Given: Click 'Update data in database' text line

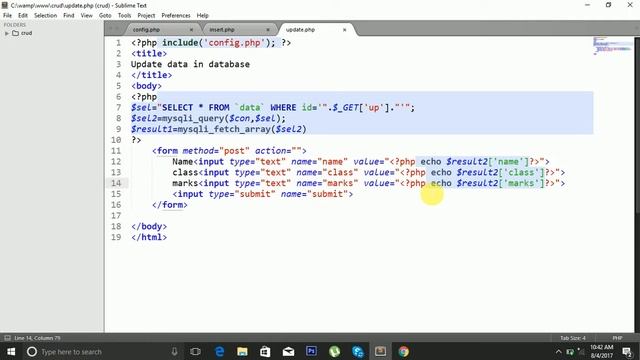Looking at the screenshot, I should coord(190,64).
